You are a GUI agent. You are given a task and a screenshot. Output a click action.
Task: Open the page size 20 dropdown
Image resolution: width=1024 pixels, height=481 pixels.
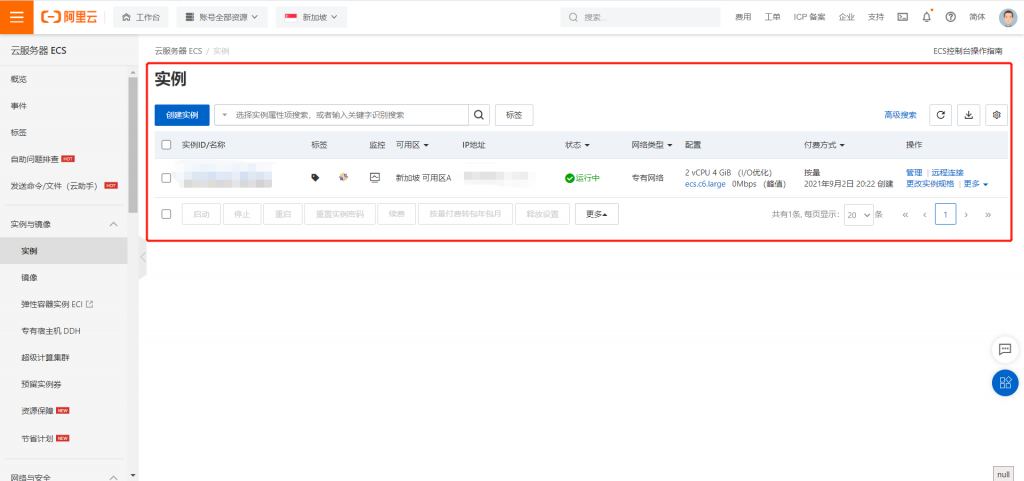coord(859,214)
